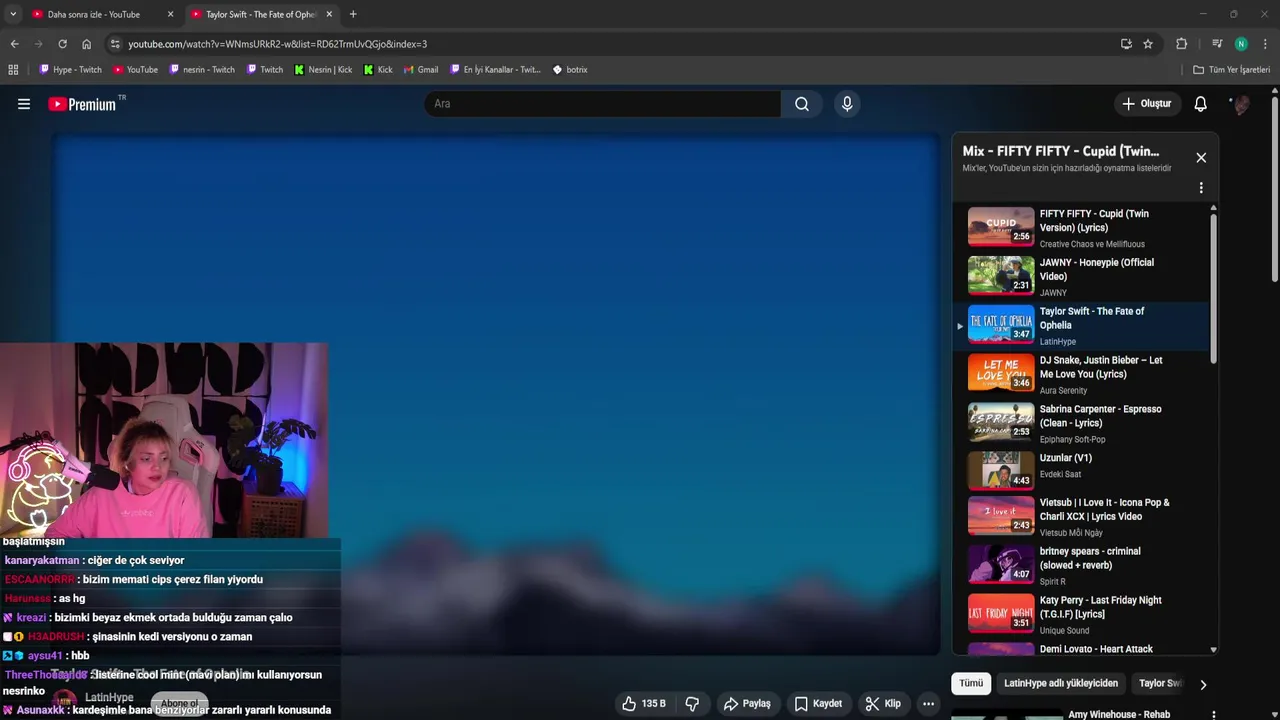Viewport: 1280px width, 720px height.
Task: Open Chrome extensions puzzle icon
Action: [x=1181, y=44]
